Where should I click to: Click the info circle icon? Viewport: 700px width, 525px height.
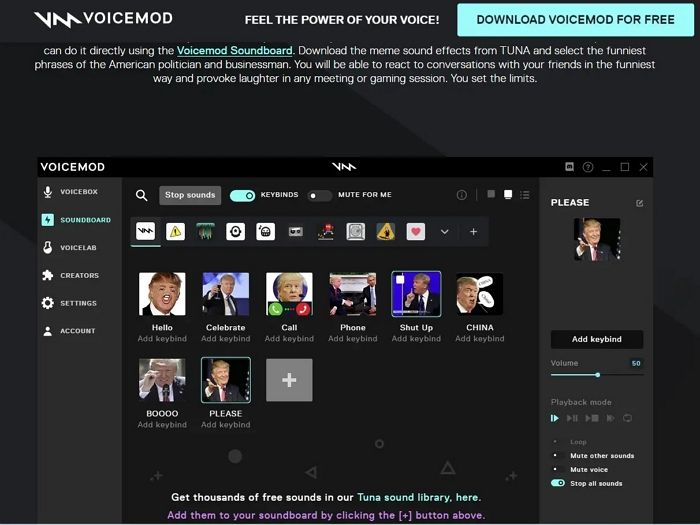[461, 195]
